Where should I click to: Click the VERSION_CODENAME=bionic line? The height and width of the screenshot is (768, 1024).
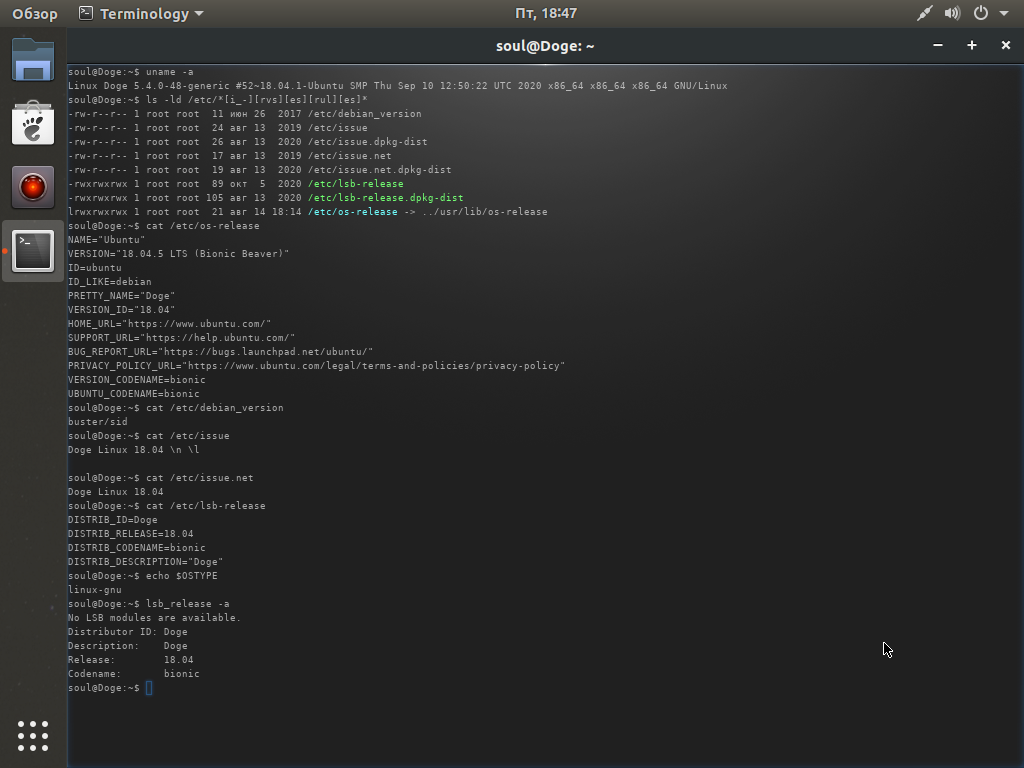pos(136,379)
